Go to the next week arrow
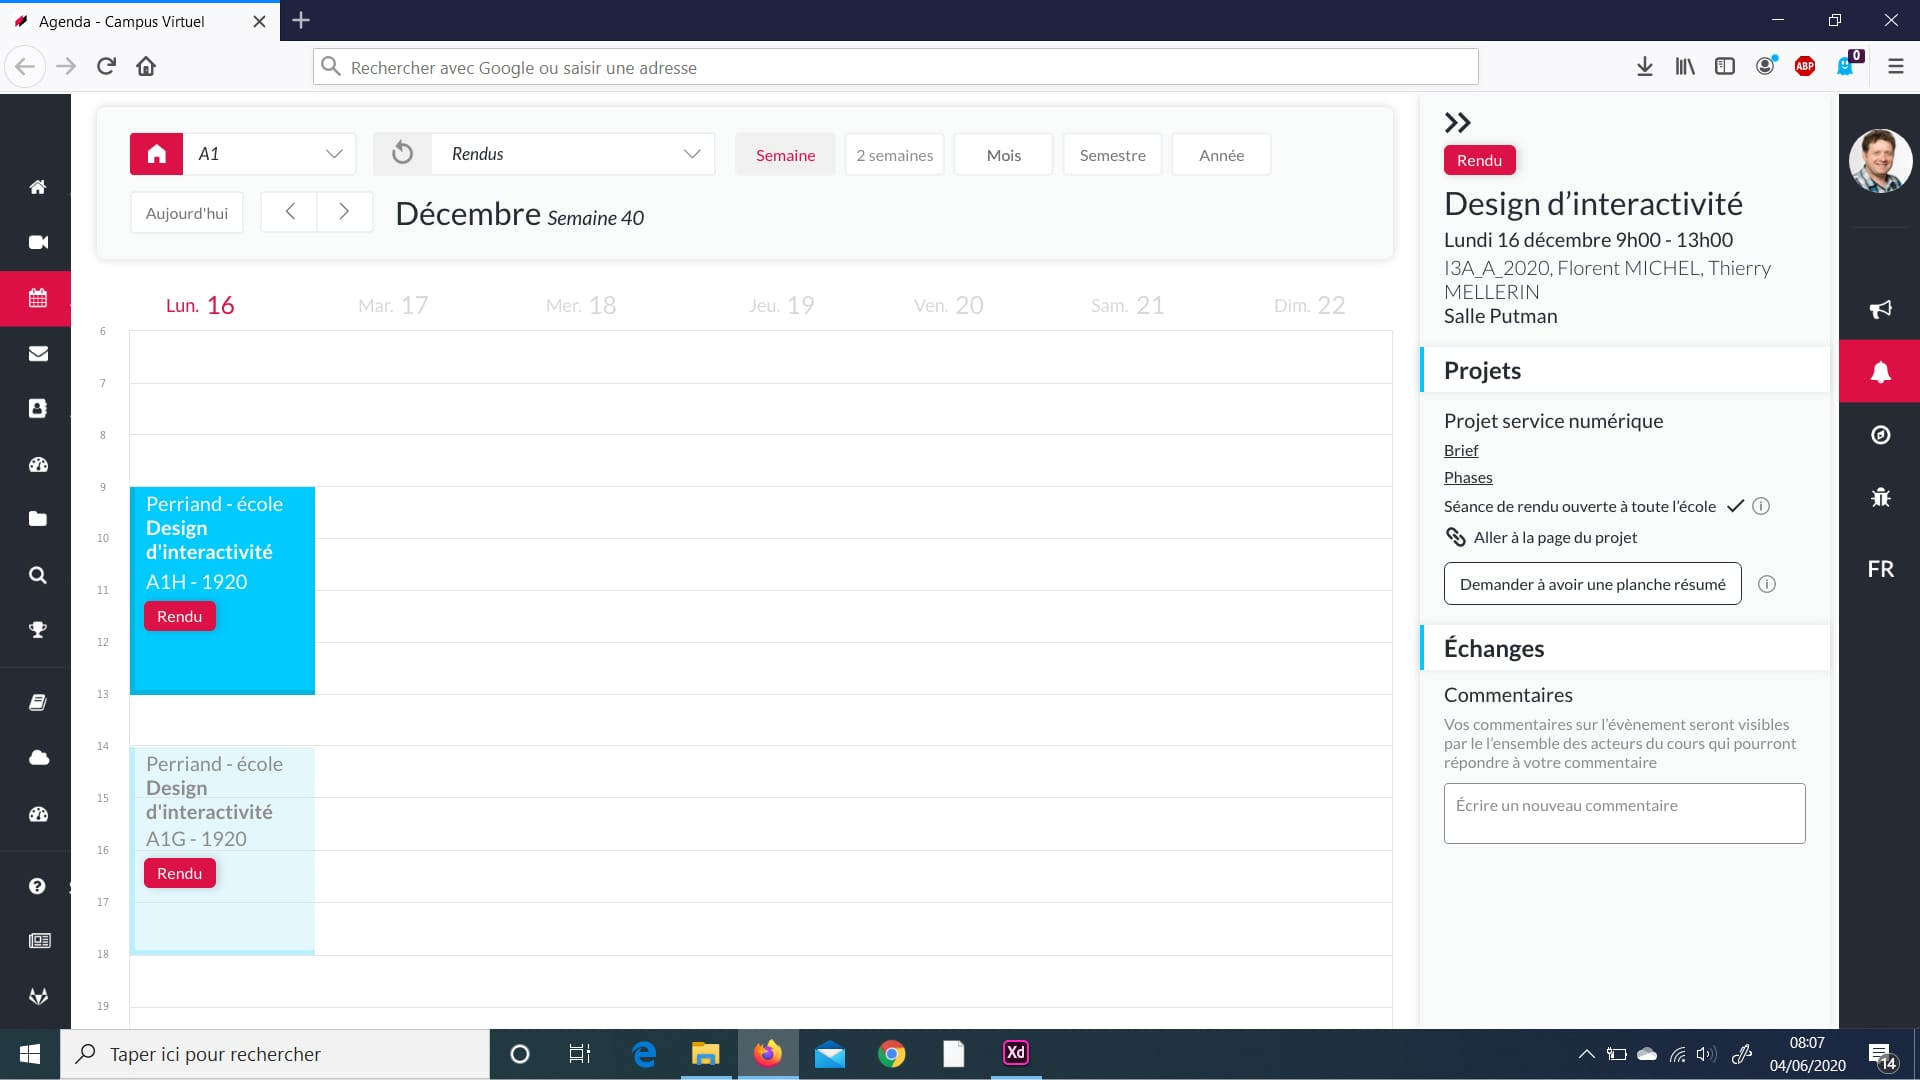 click(344, 212)
